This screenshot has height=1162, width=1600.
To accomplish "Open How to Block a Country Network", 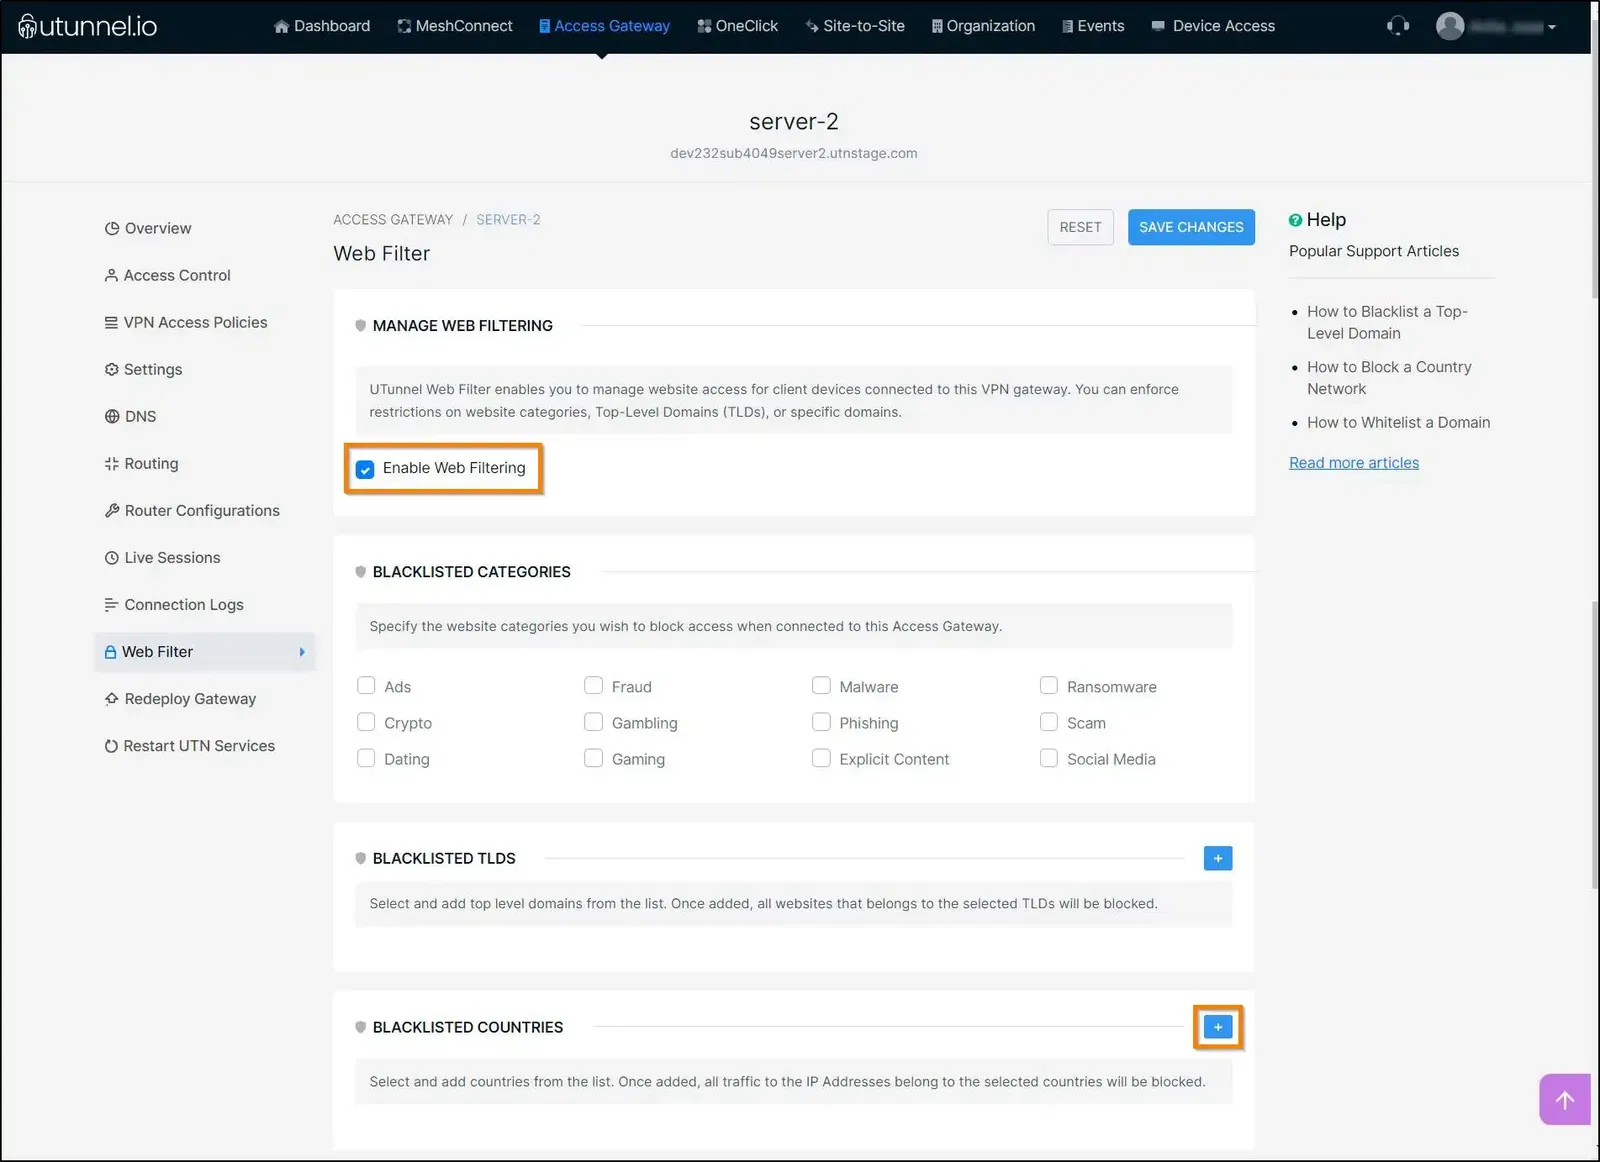I will tap(1389, 378).
